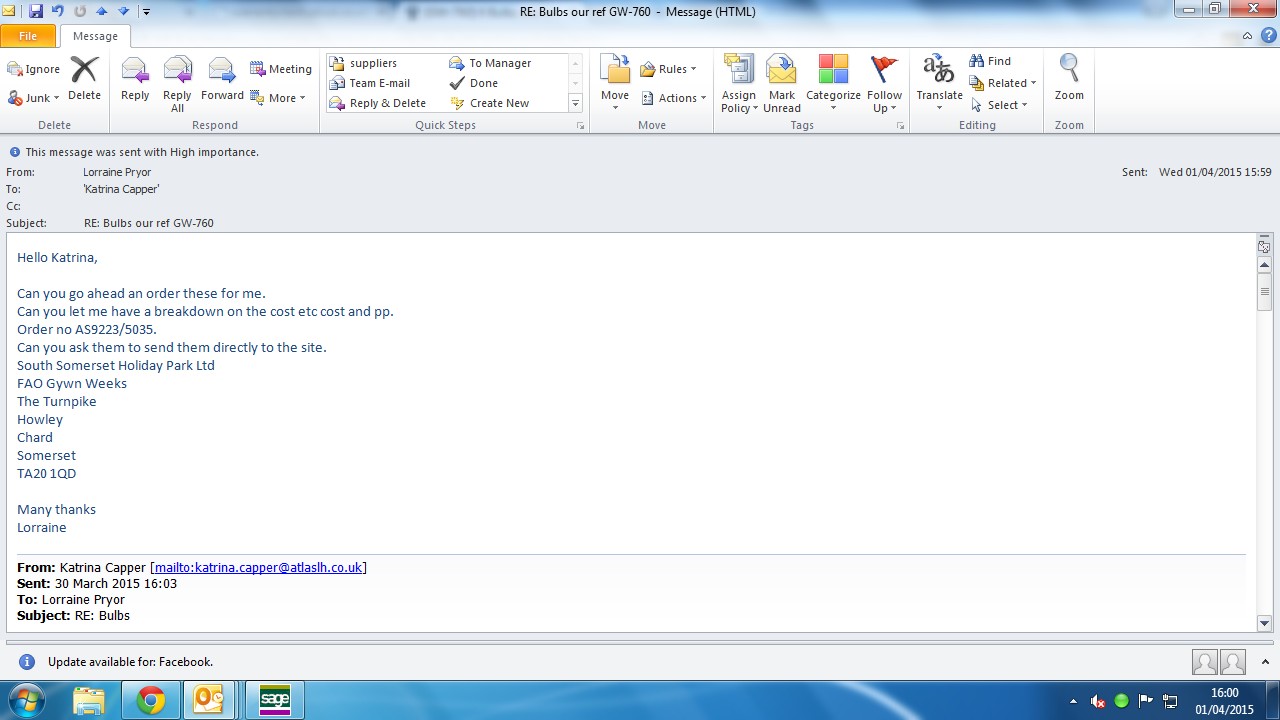Viewport: 1280px width, 720px height.
Task: Click the first contact photo in People Pane
Action: [x=1205, y=662]
